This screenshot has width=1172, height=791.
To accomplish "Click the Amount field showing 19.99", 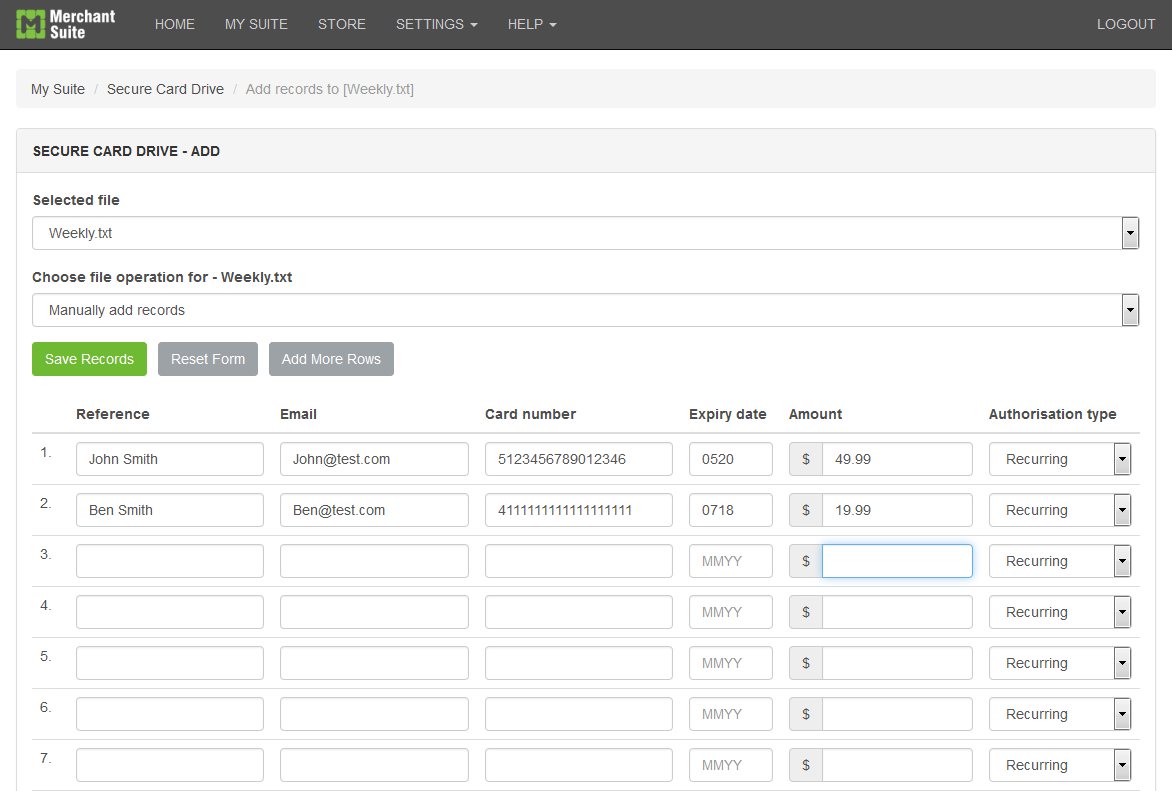I will click(x=897, y=510).
